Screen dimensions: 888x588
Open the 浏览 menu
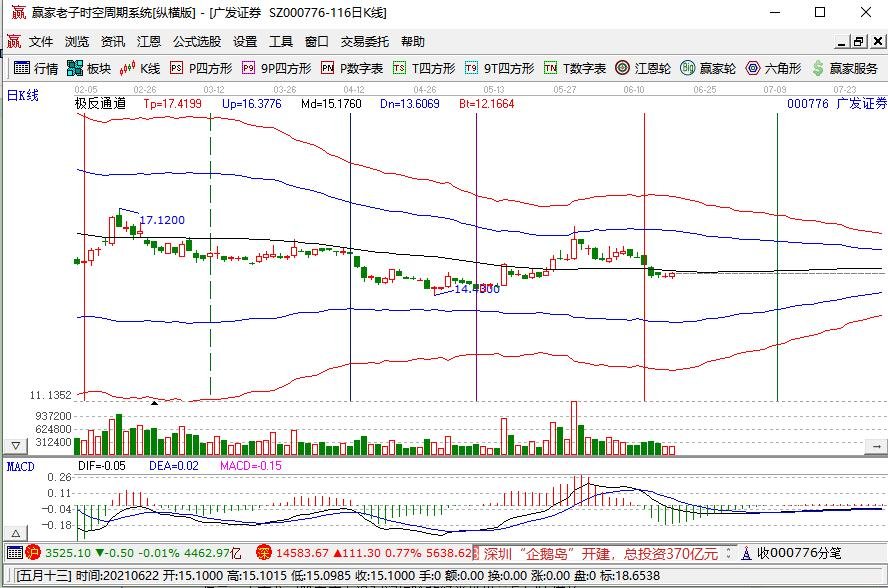(77, 41)
